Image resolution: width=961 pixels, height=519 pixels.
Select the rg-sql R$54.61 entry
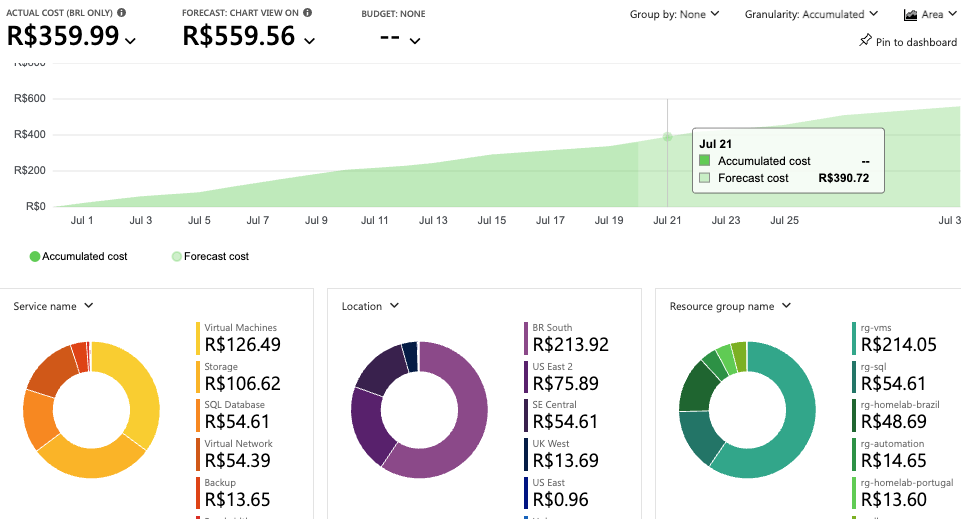(889, 377)
